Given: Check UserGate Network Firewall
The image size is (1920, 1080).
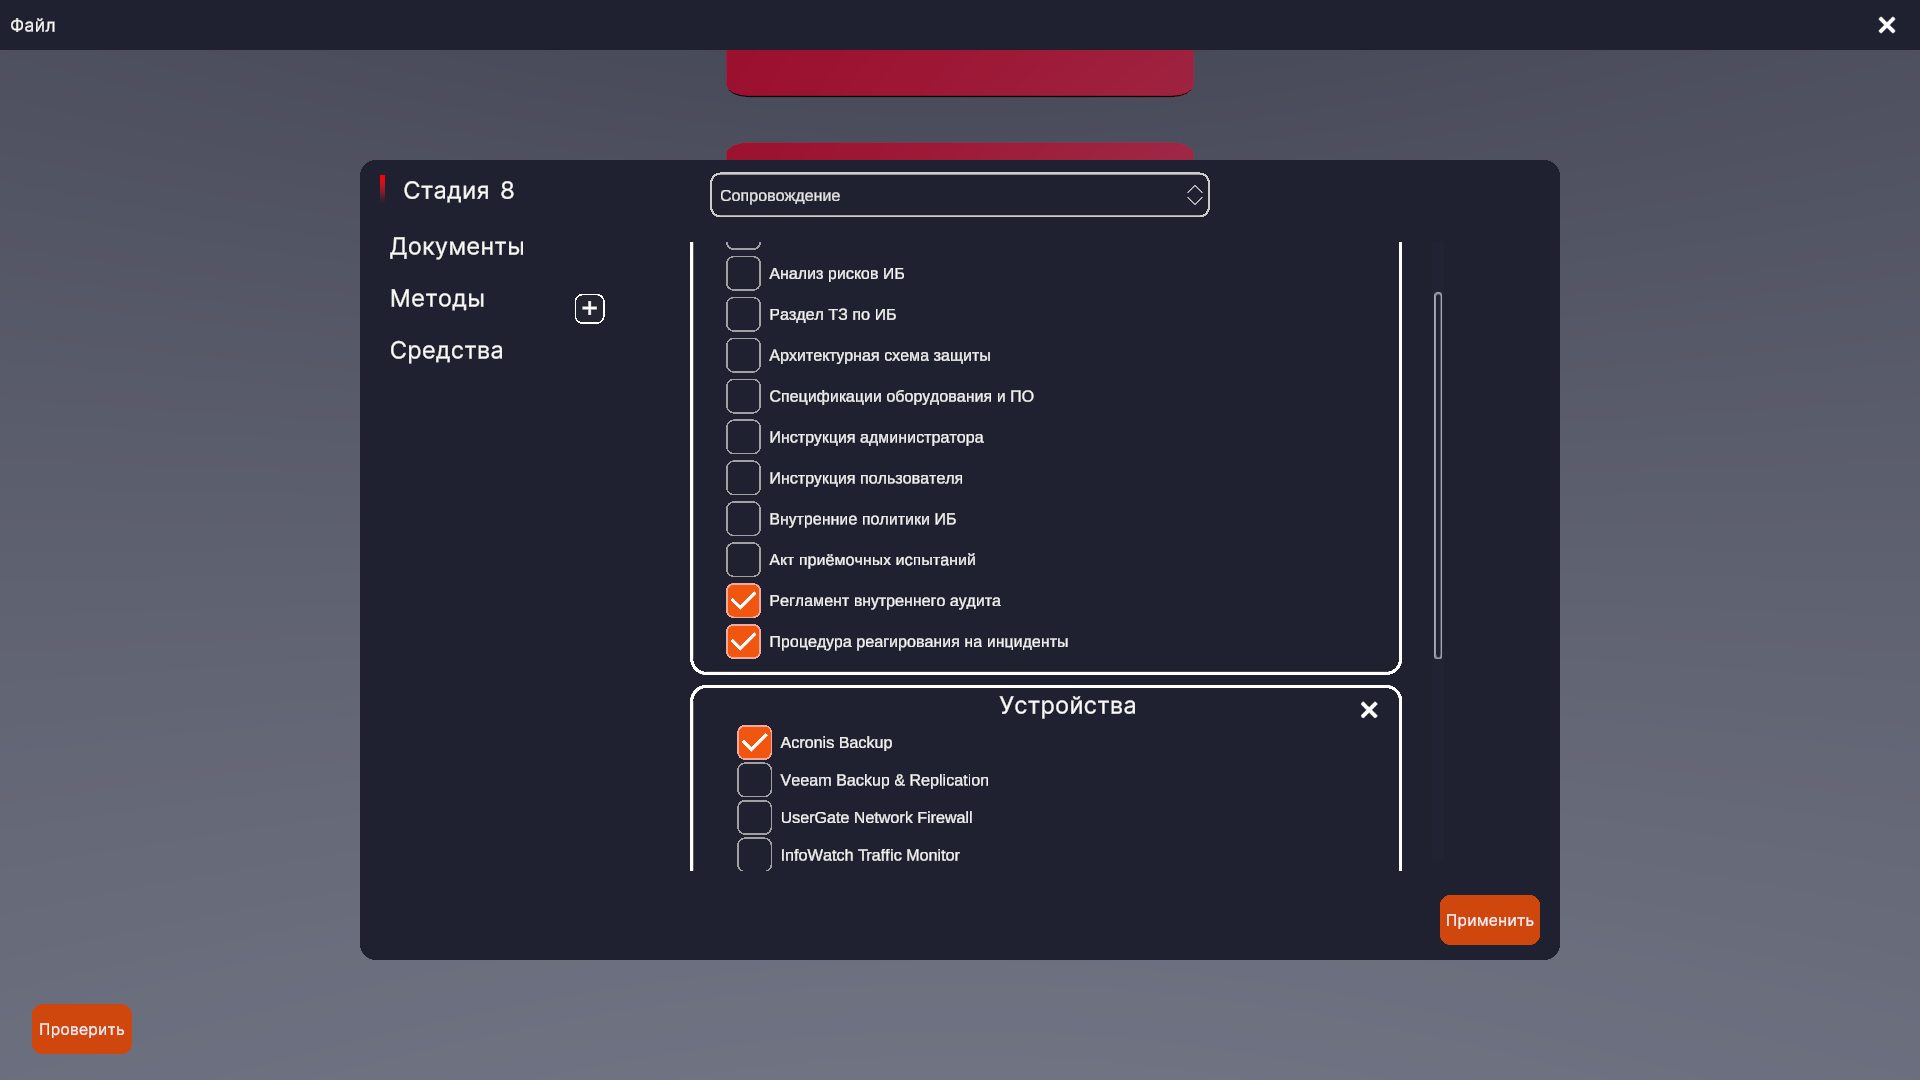Looking at the screenshot, I should (754, 818).
